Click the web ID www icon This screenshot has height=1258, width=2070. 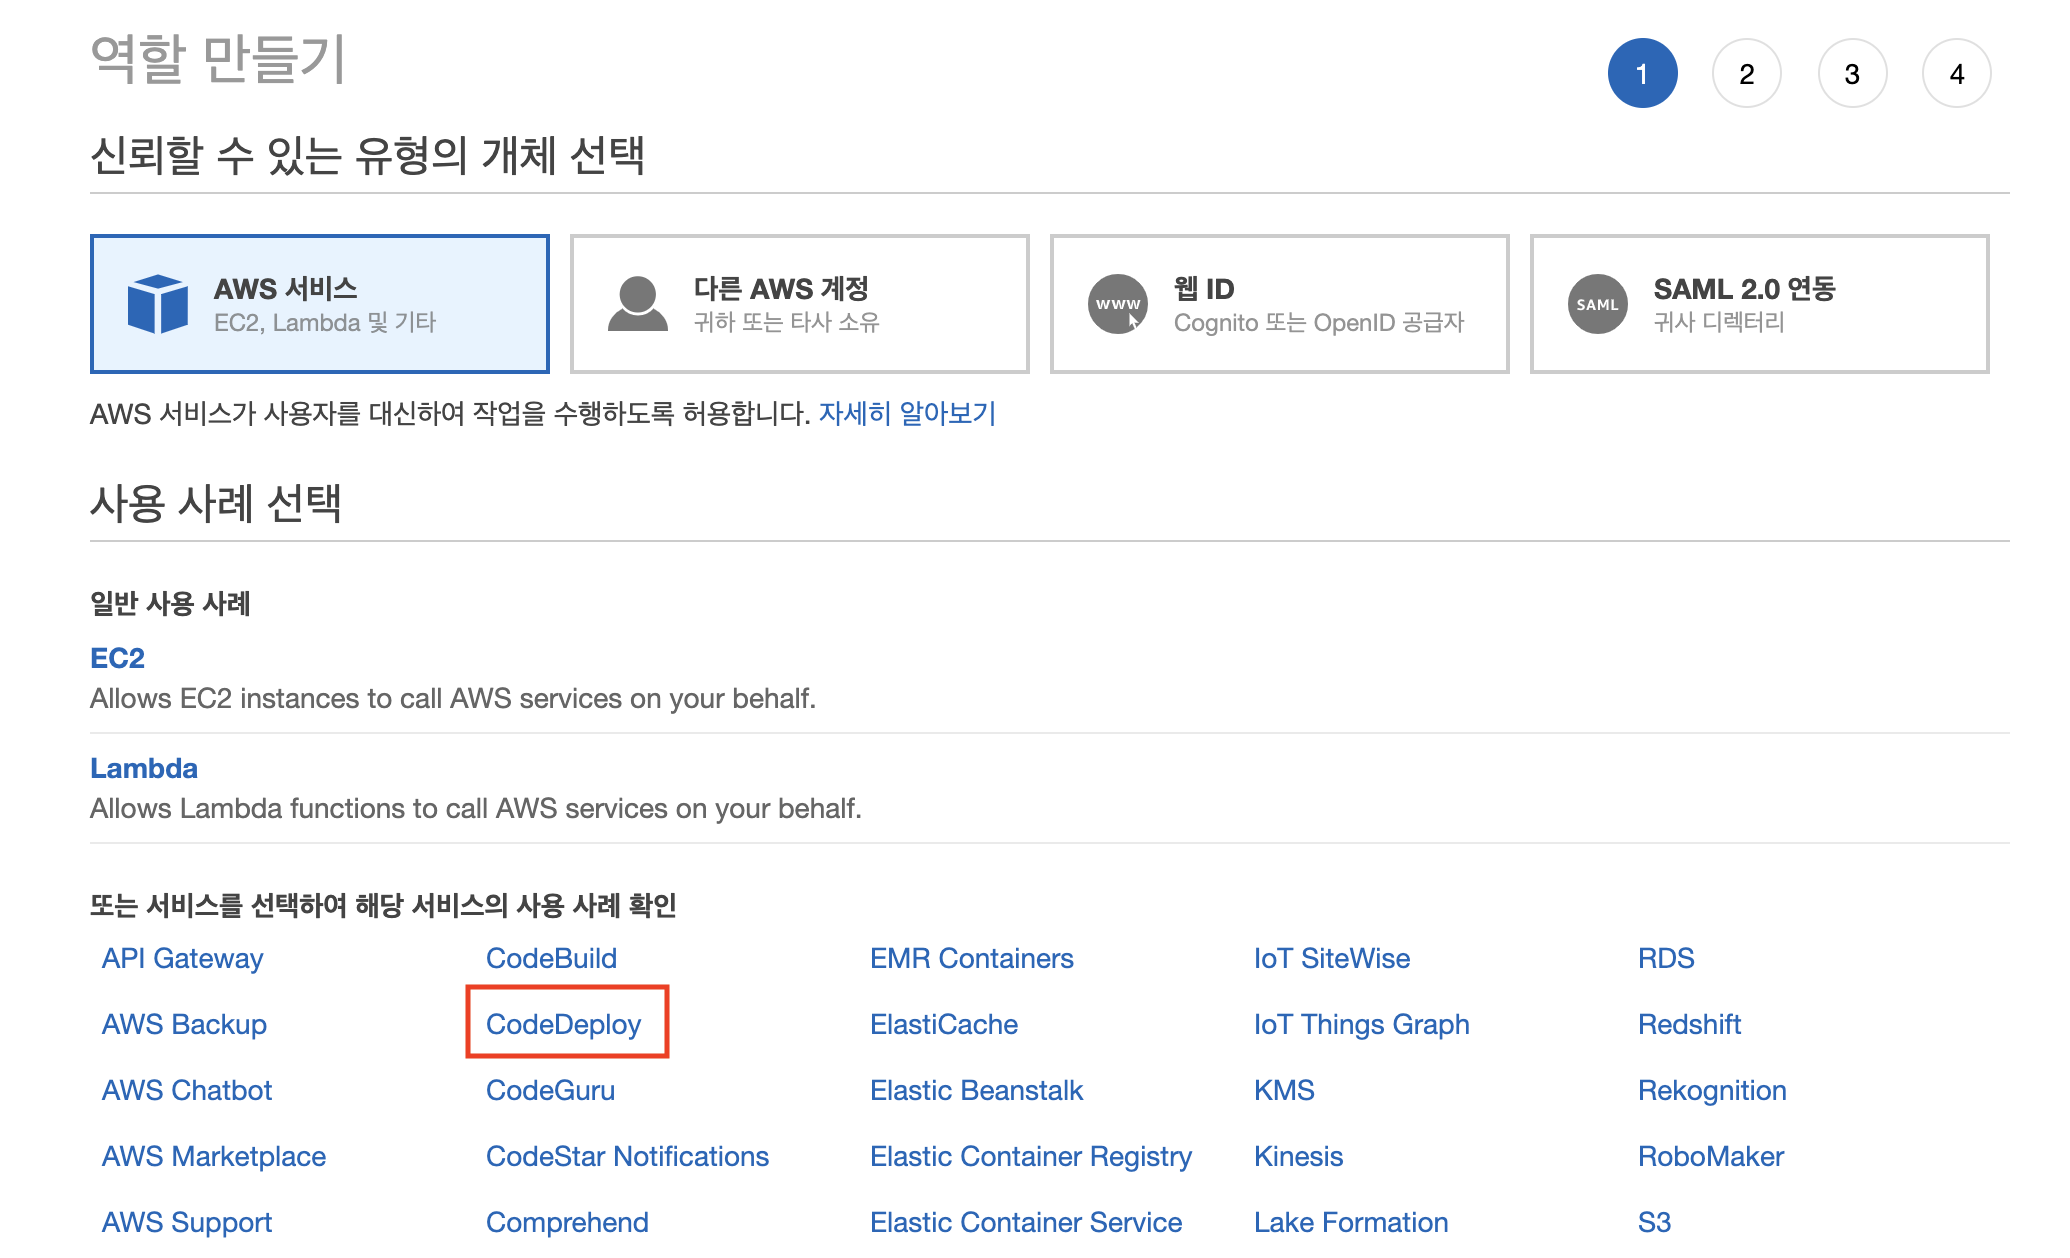click(1117, 304)
